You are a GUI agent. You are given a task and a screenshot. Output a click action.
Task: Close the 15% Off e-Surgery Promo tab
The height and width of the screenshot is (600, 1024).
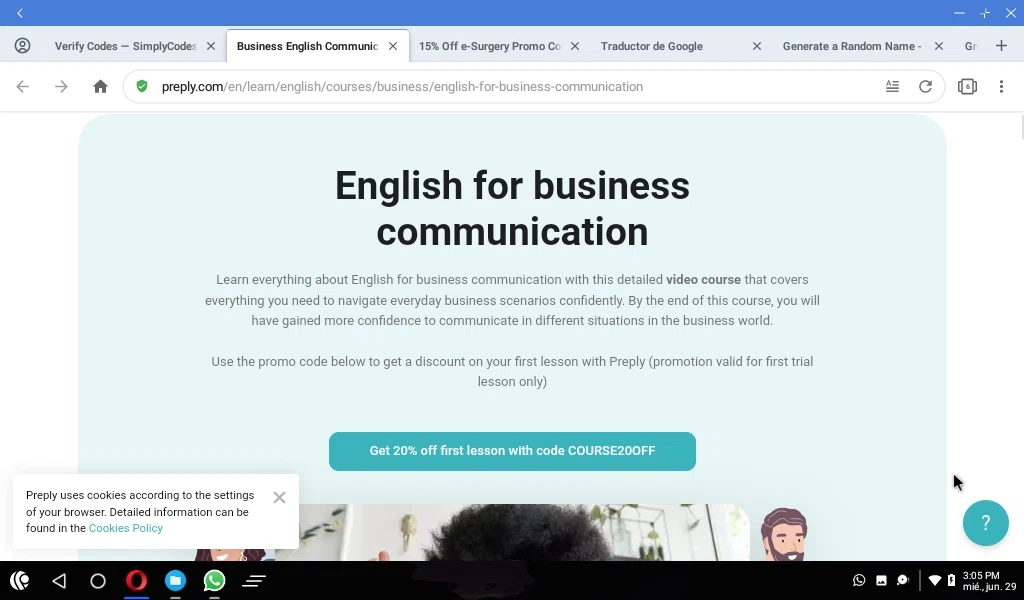pos(575,46)
